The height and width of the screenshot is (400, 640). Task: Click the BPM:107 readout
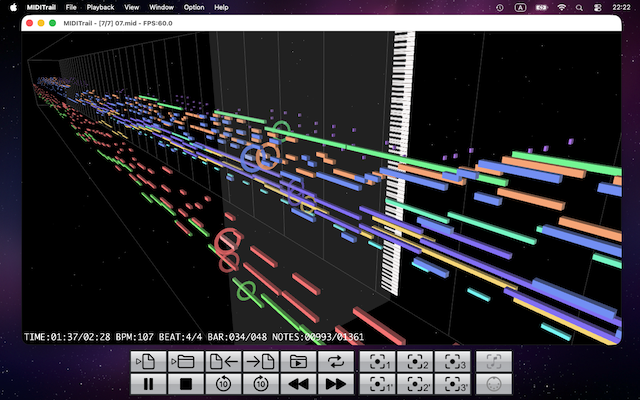[x=135, y=337]
